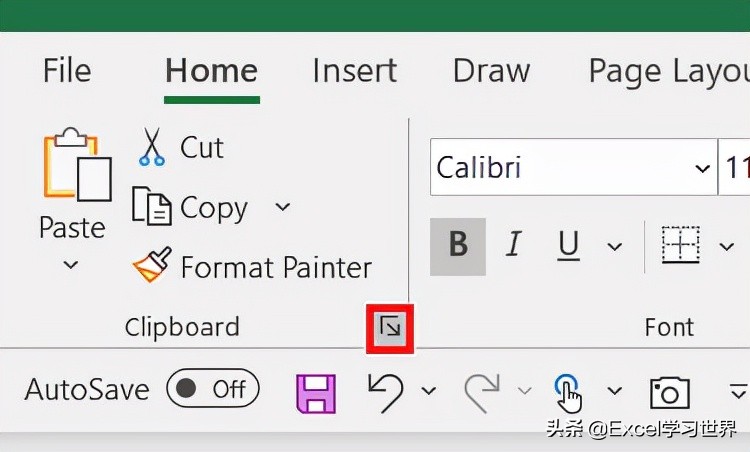Toggle Bold formatting

458,245
